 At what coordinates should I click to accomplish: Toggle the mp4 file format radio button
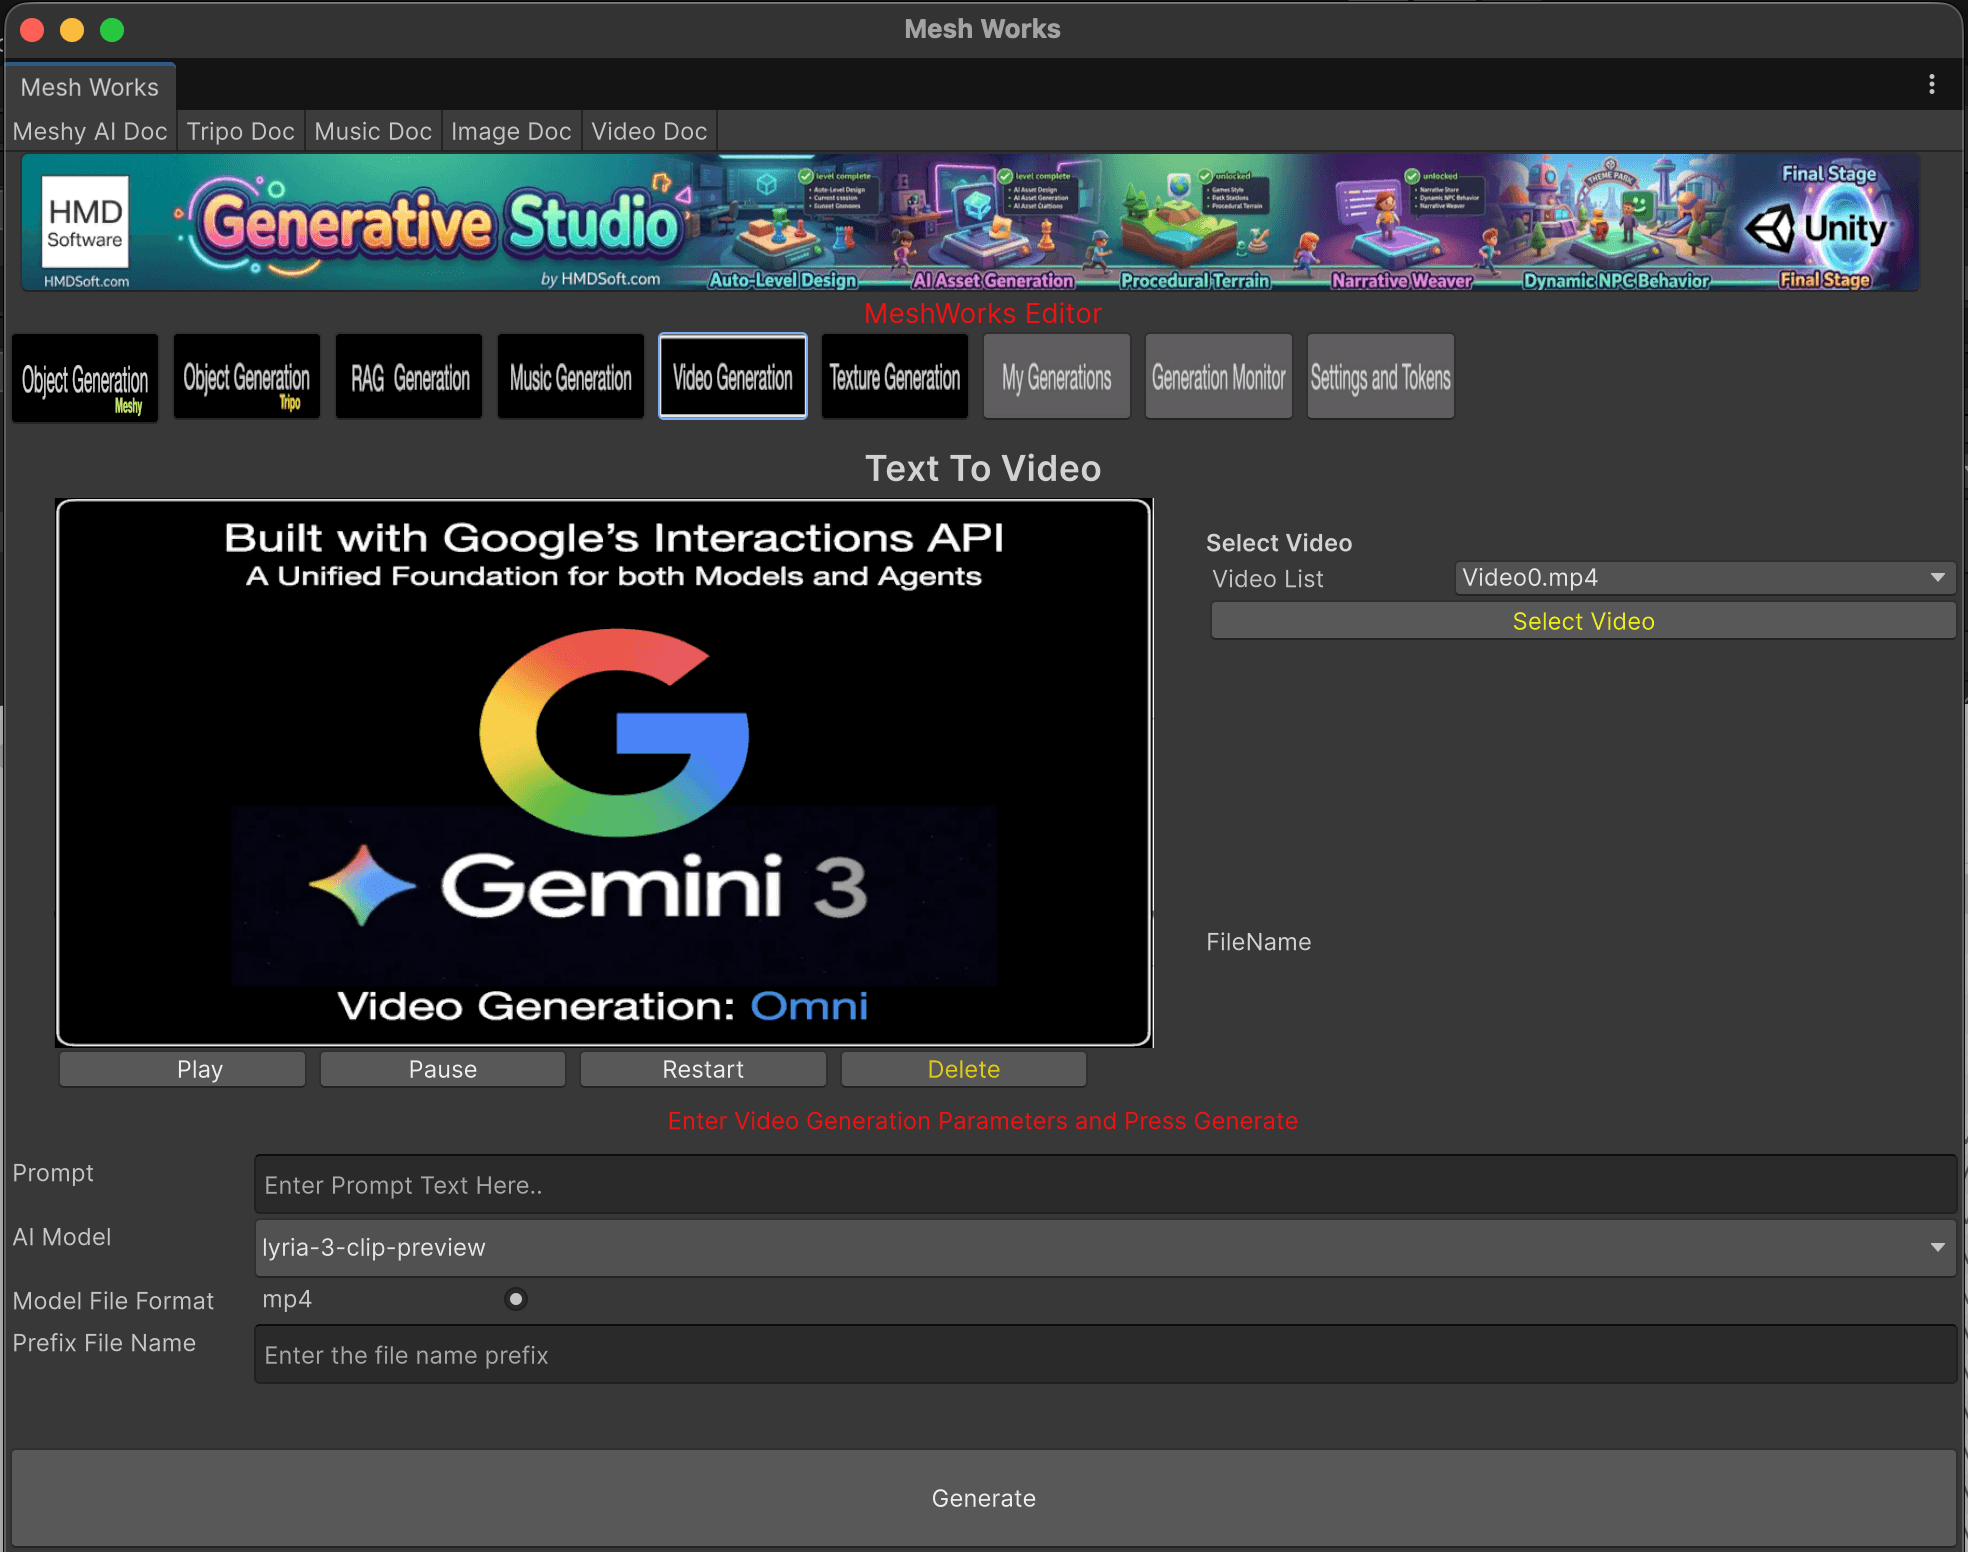(x=516, y=1299)
